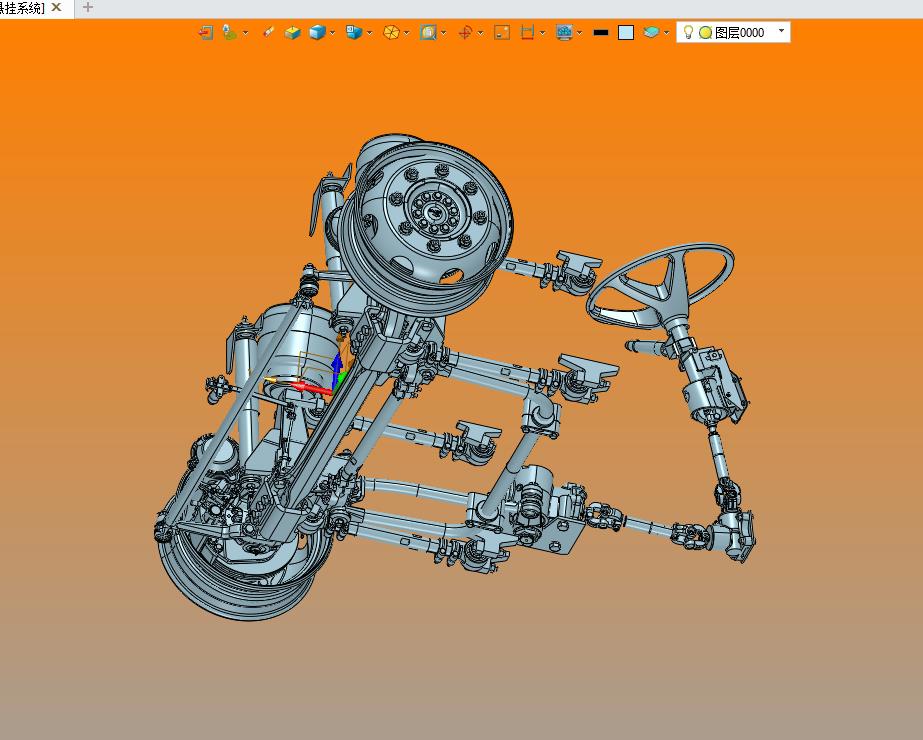Click the blue view orientation cube icon
Screen dimensions: 923x740
point(354,32)
